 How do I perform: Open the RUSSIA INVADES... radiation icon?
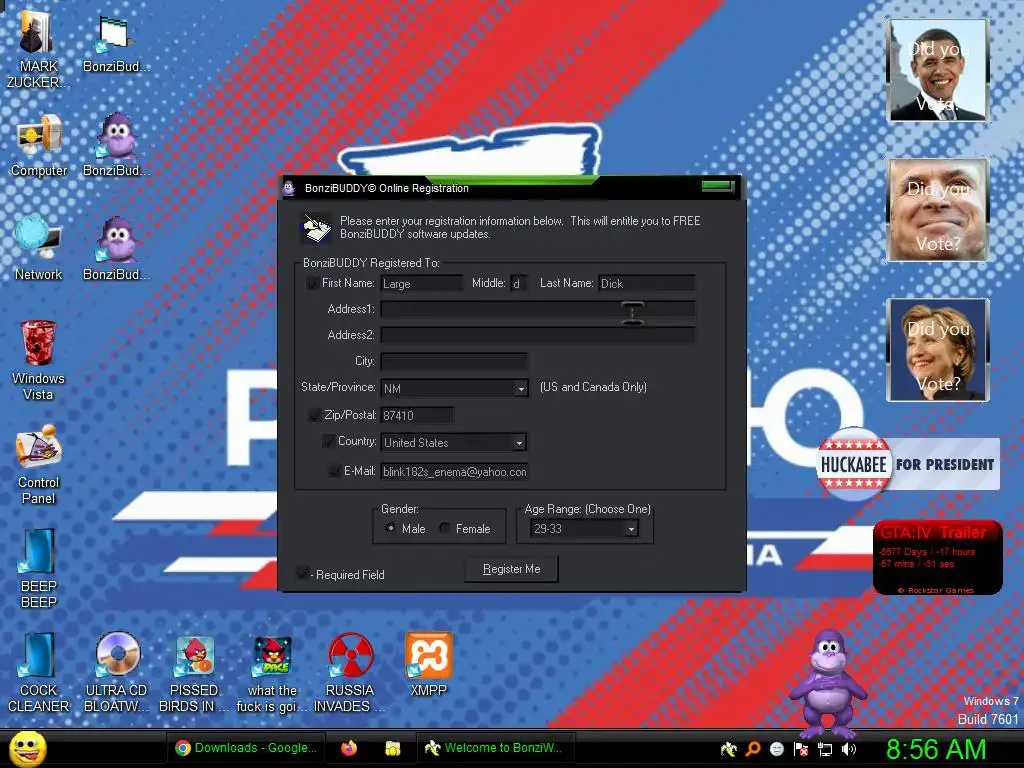point(350,673)
